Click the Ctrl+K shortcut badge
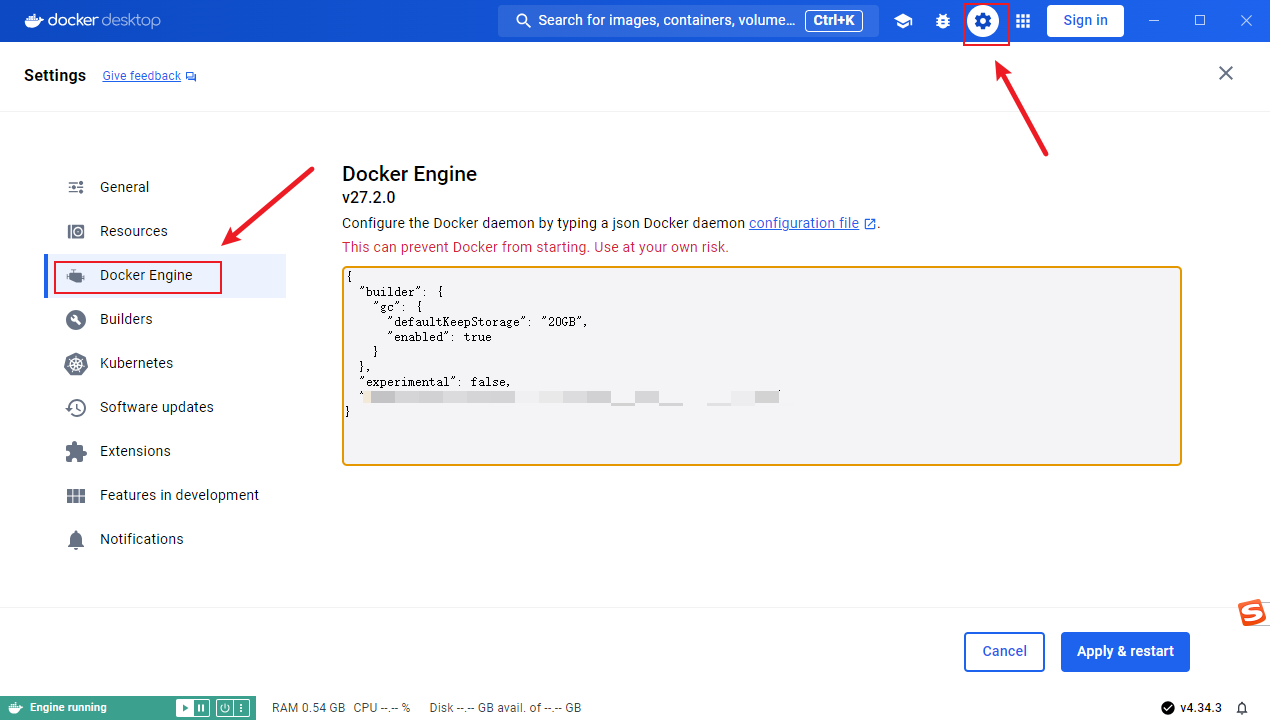1270x720 pixels. 834,21
